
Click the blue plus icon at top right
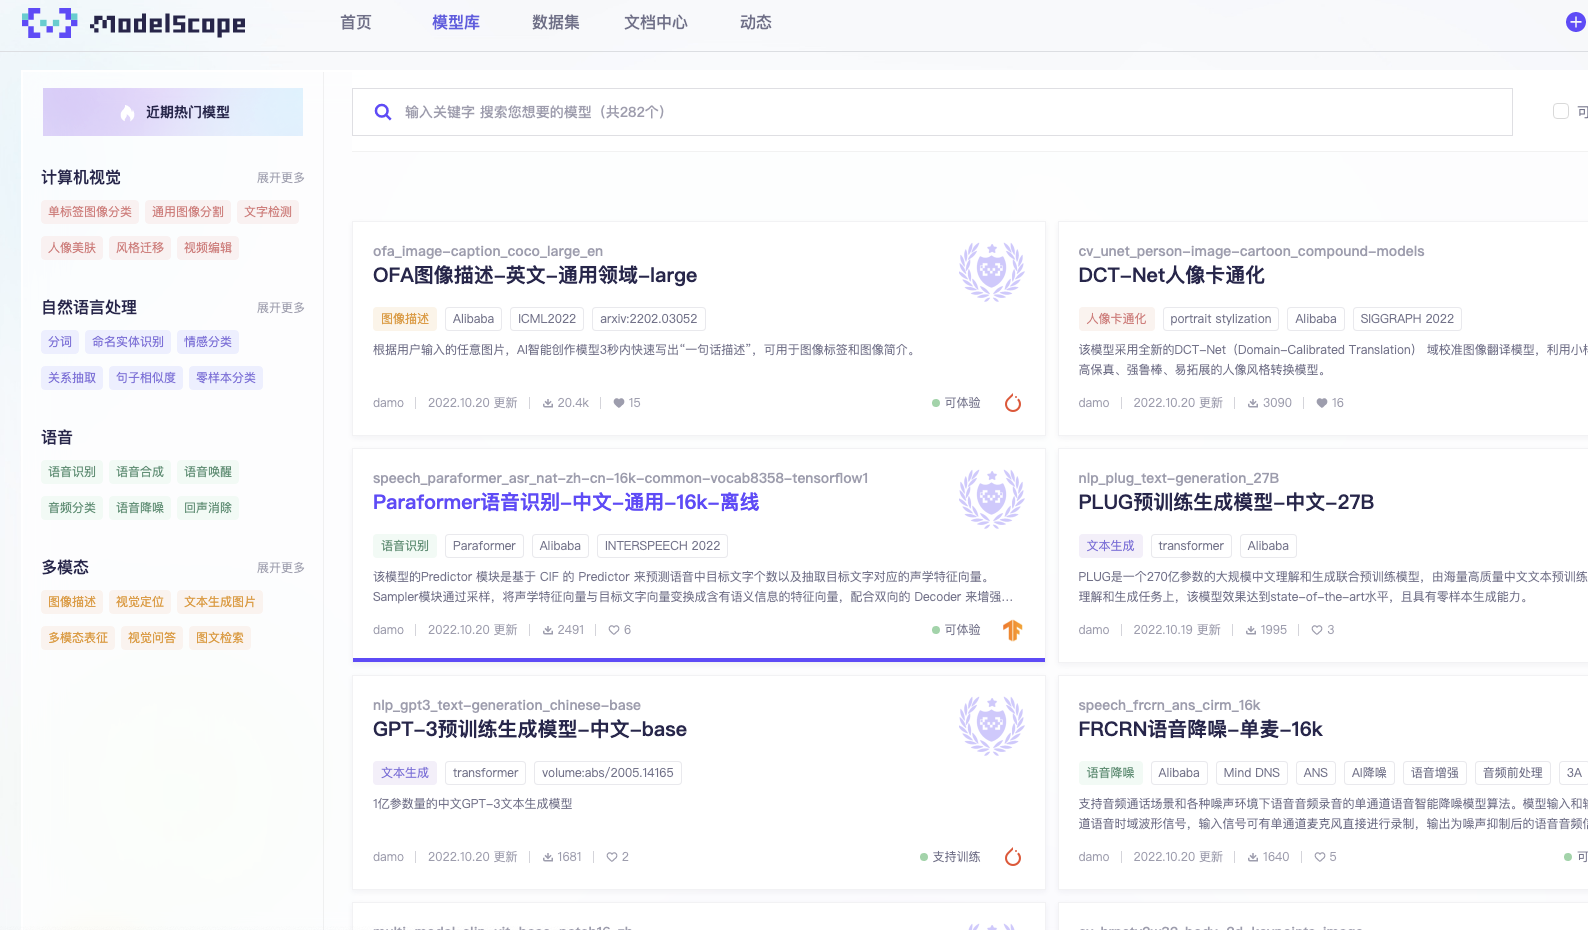1576,22
